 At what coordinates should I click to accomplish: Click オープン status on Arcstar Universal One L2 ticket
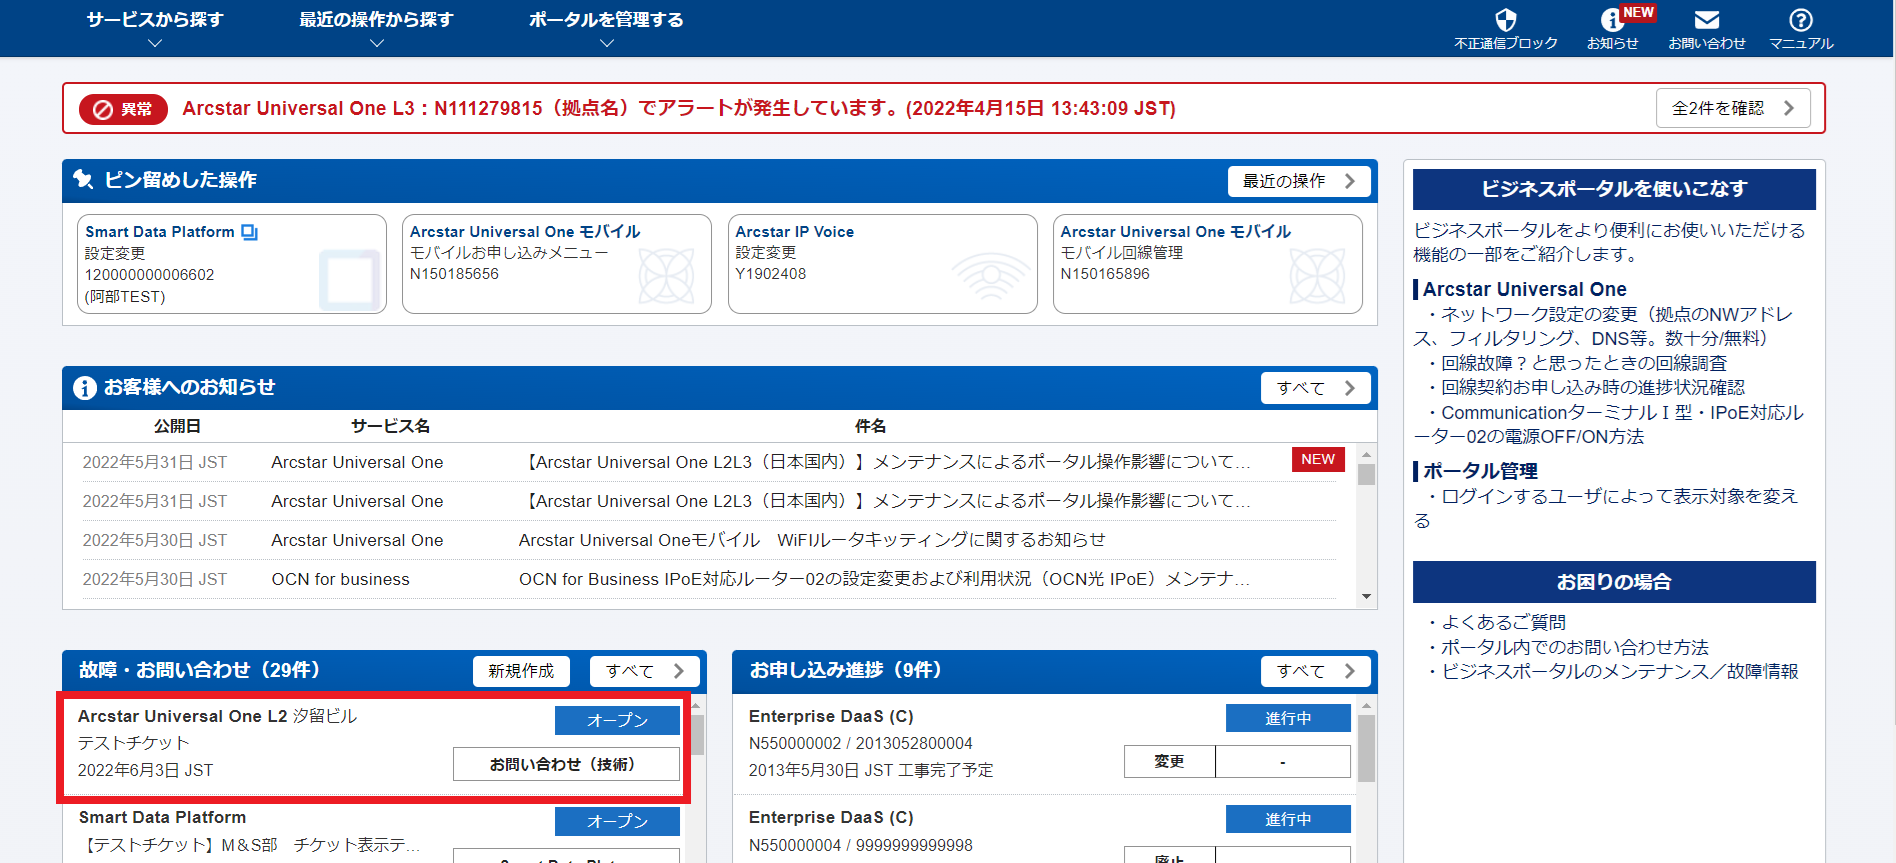pyautogui.click(x=617, y=720)
